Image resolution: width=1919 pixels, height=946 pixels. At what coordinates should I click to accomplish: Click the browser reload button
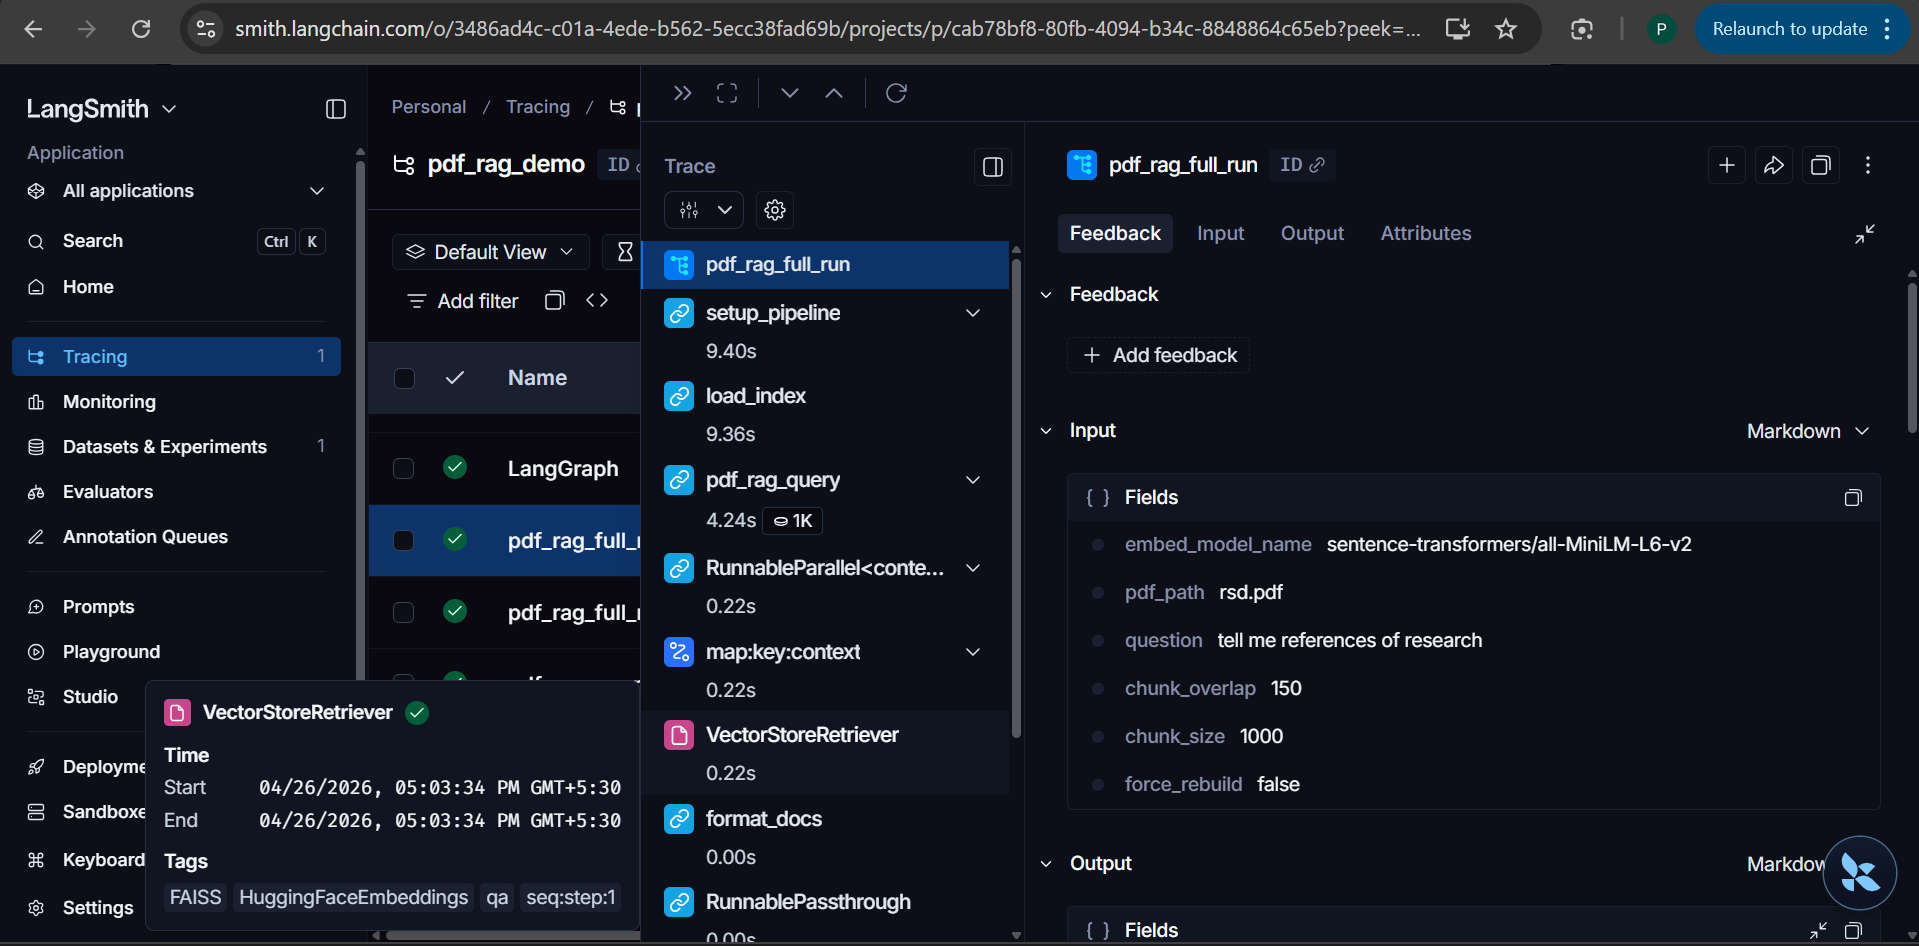tap(141, 29)
